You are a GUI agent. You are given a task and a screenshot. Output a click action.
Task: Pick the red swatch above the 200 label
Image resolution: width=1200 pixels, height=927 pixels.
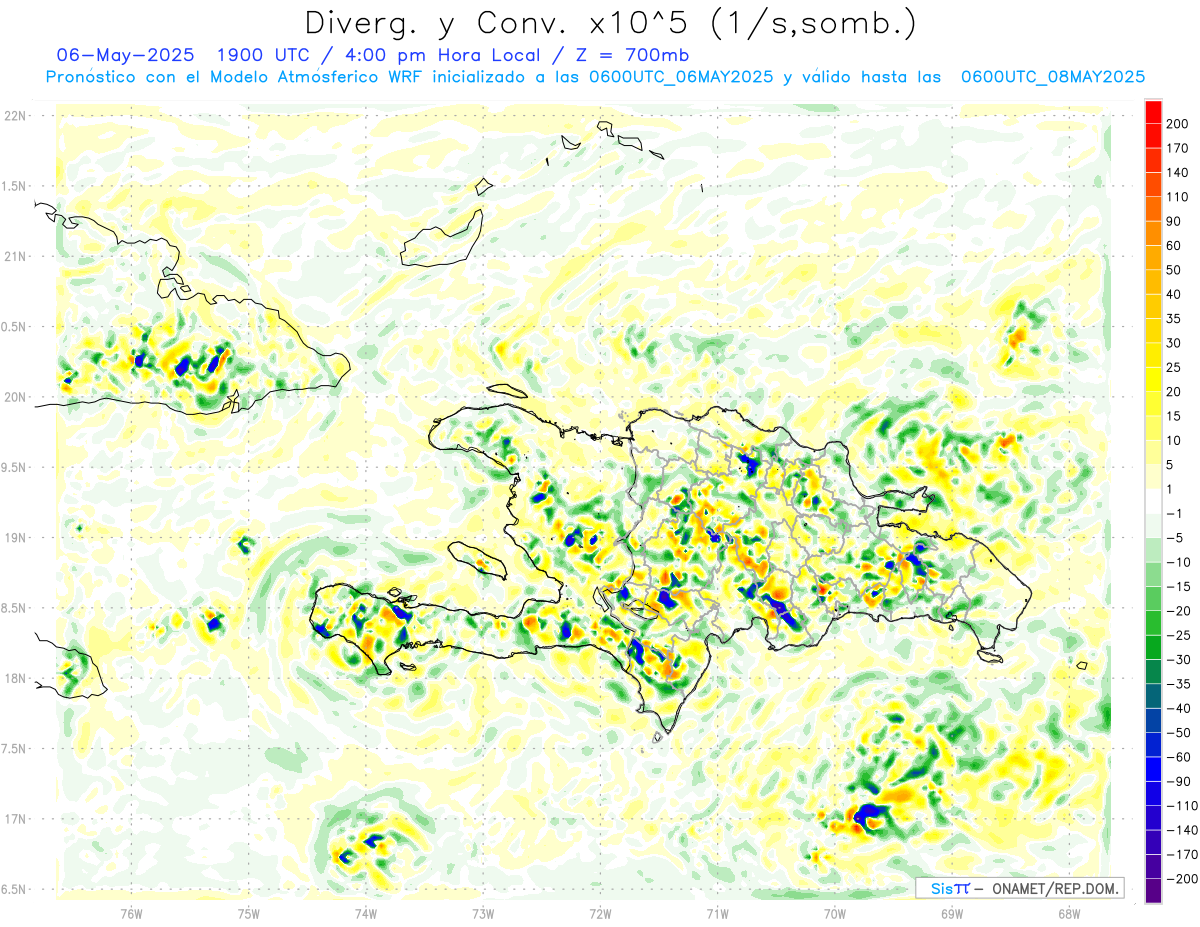pyautogui.click(x=1153, y=112)
